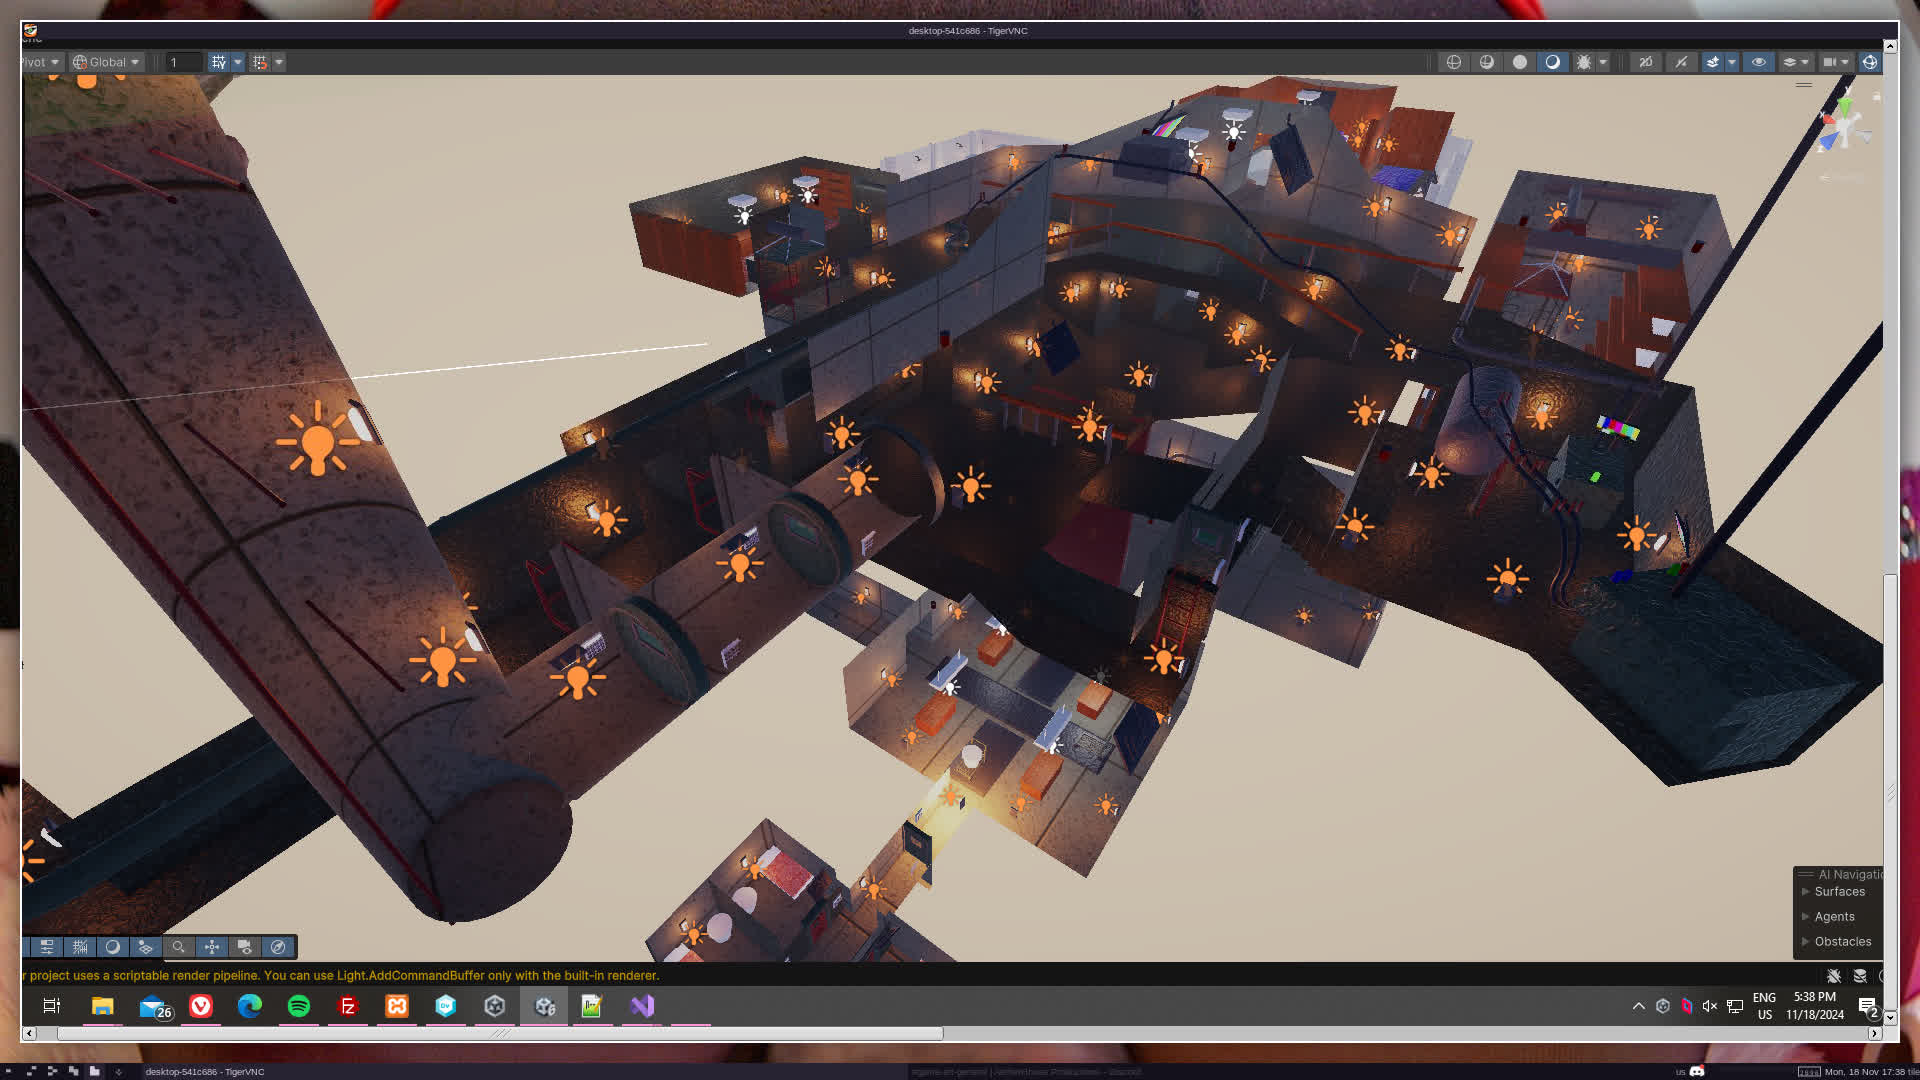
Task: Toggle scene visibility eye icon
Action: 1758,62
